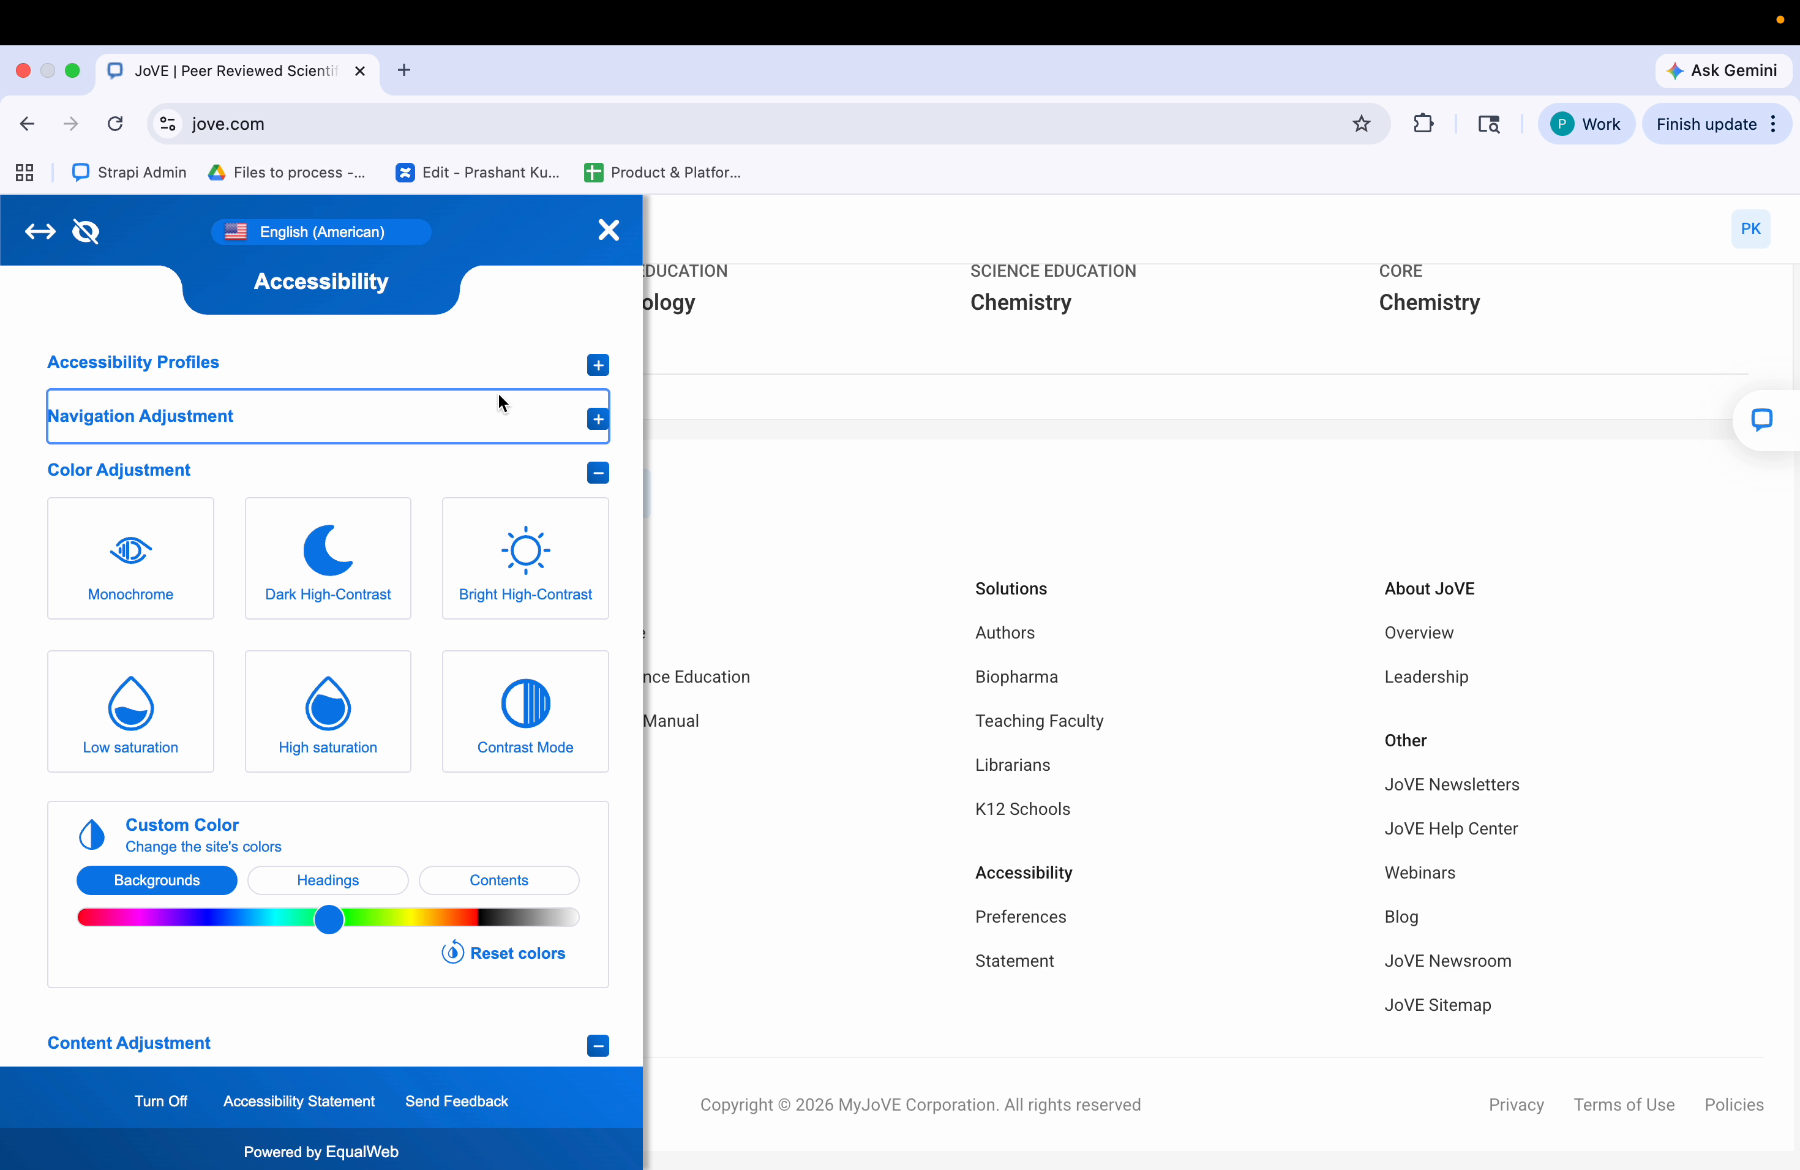Open the Librarians link
1800x1170 pixels.
click(x=1012, y=765)
